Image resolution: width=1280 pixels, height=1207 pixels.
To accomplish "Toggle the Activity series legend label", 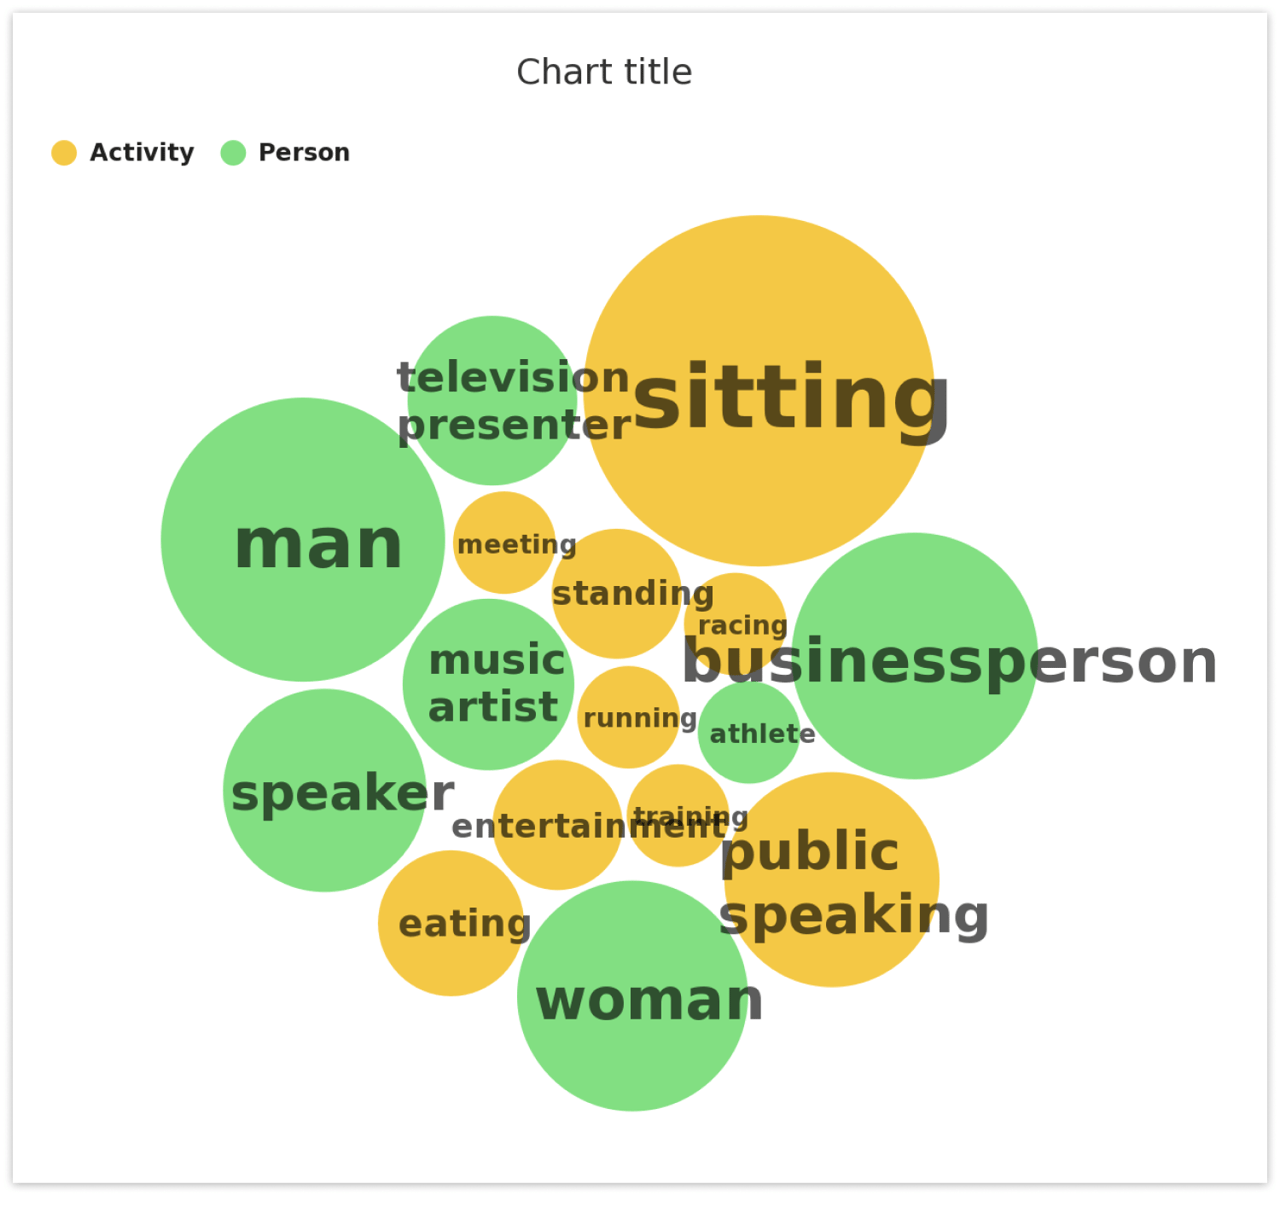I will click(142, 153).
